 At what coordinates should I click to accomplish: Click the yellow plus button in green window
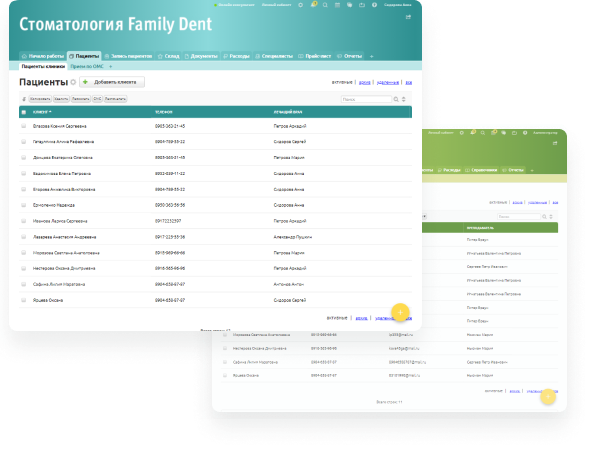tap(547, 396)
